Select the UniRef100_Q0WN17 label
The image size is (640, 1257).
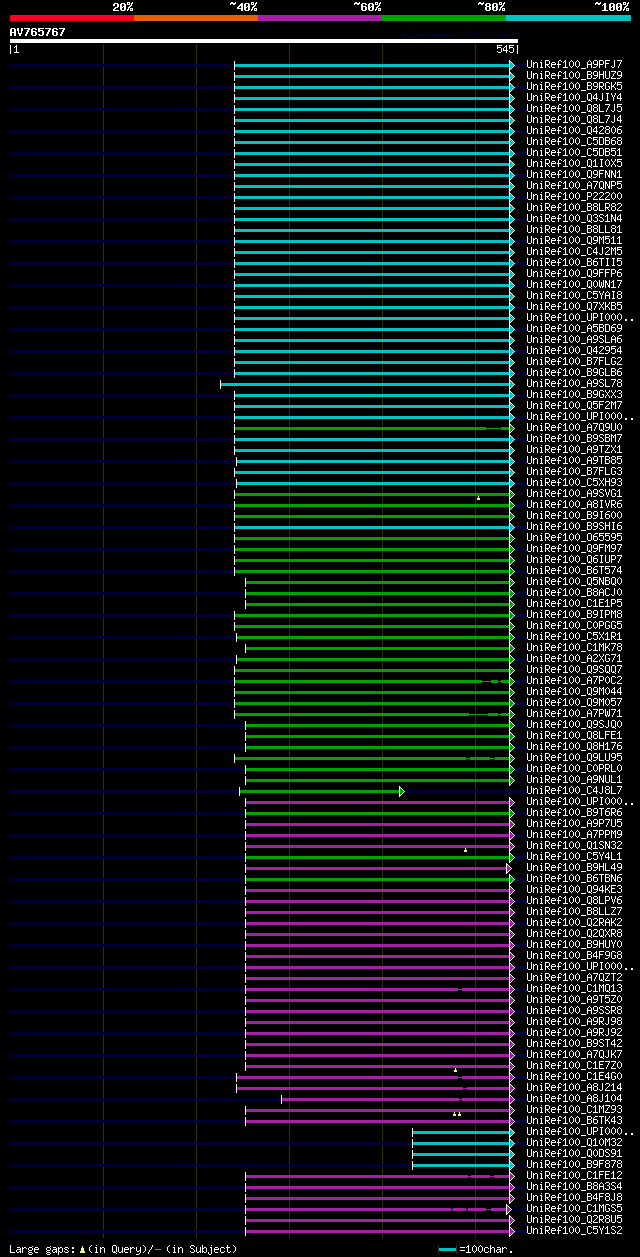coord(574,284)
